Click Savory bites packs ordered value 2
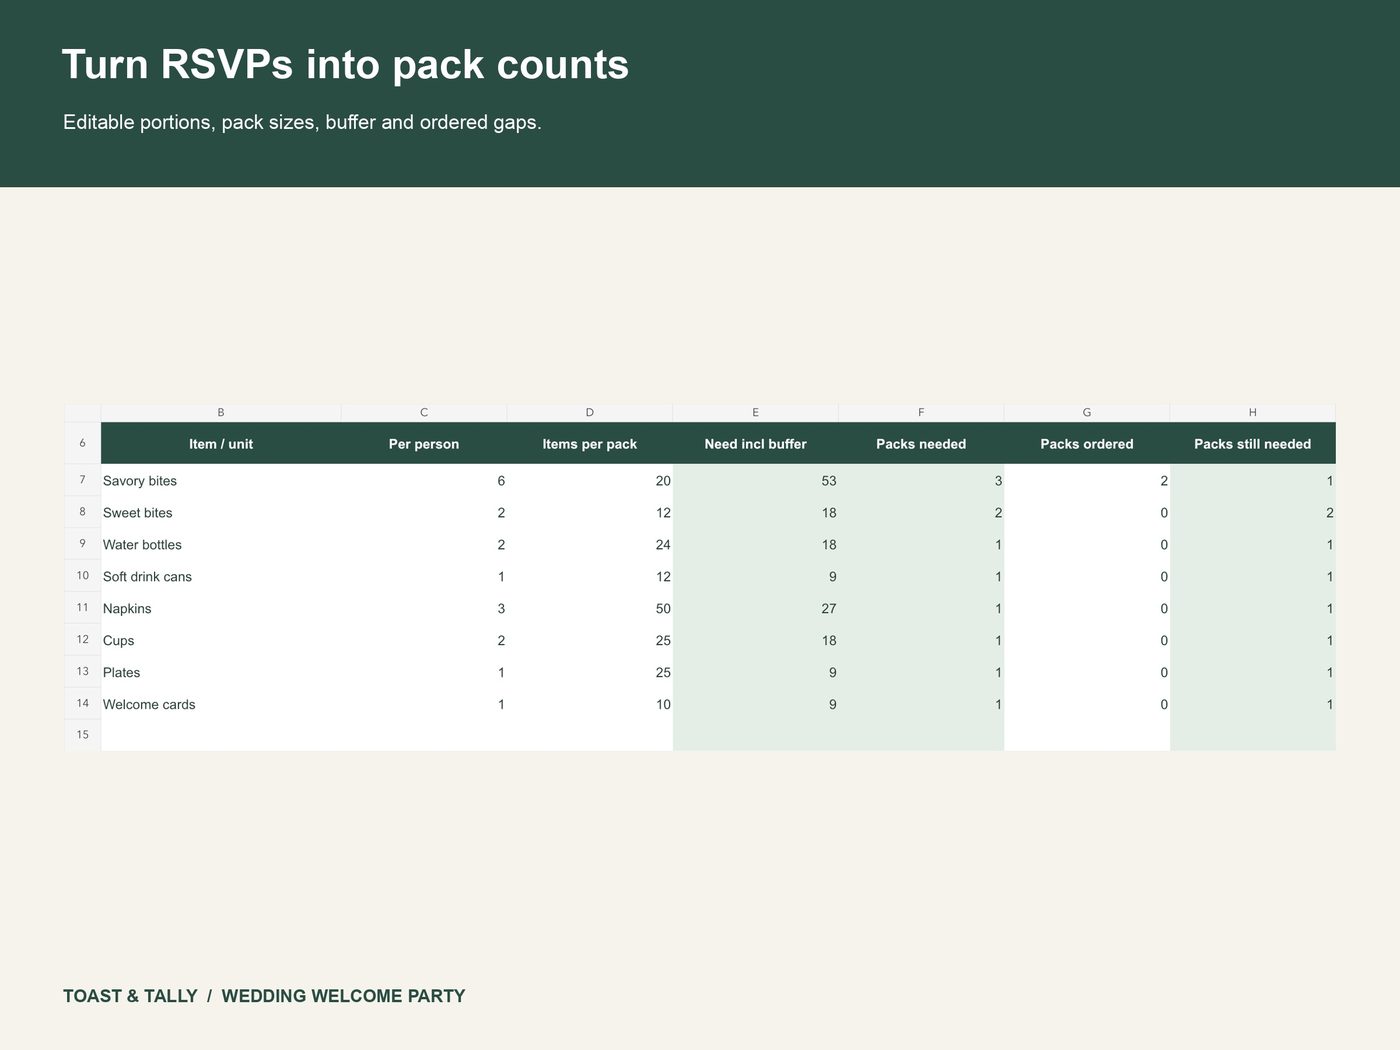 1087,481
